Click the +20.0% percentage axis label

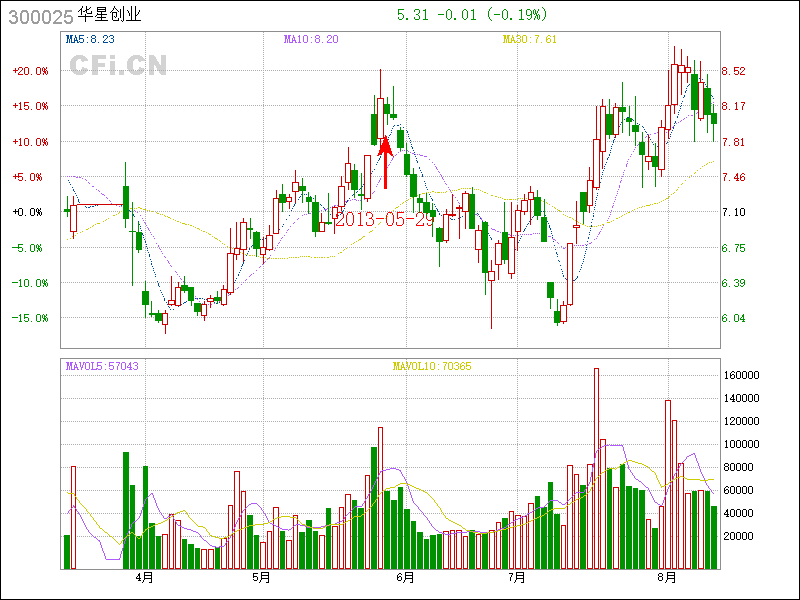[x=30, y=71]
